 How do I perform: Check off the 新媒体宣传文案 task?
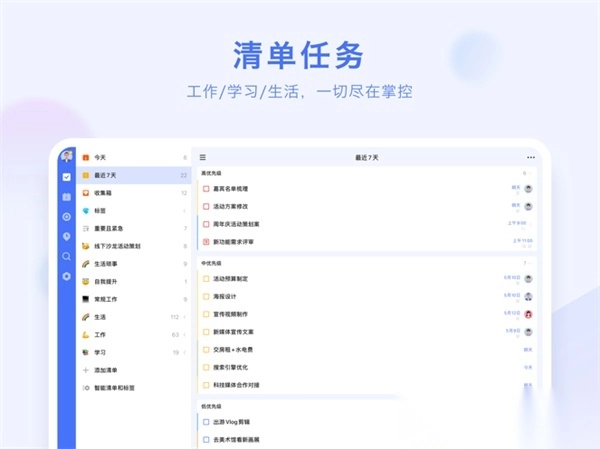pyautogui.click(x=206, y=332)
